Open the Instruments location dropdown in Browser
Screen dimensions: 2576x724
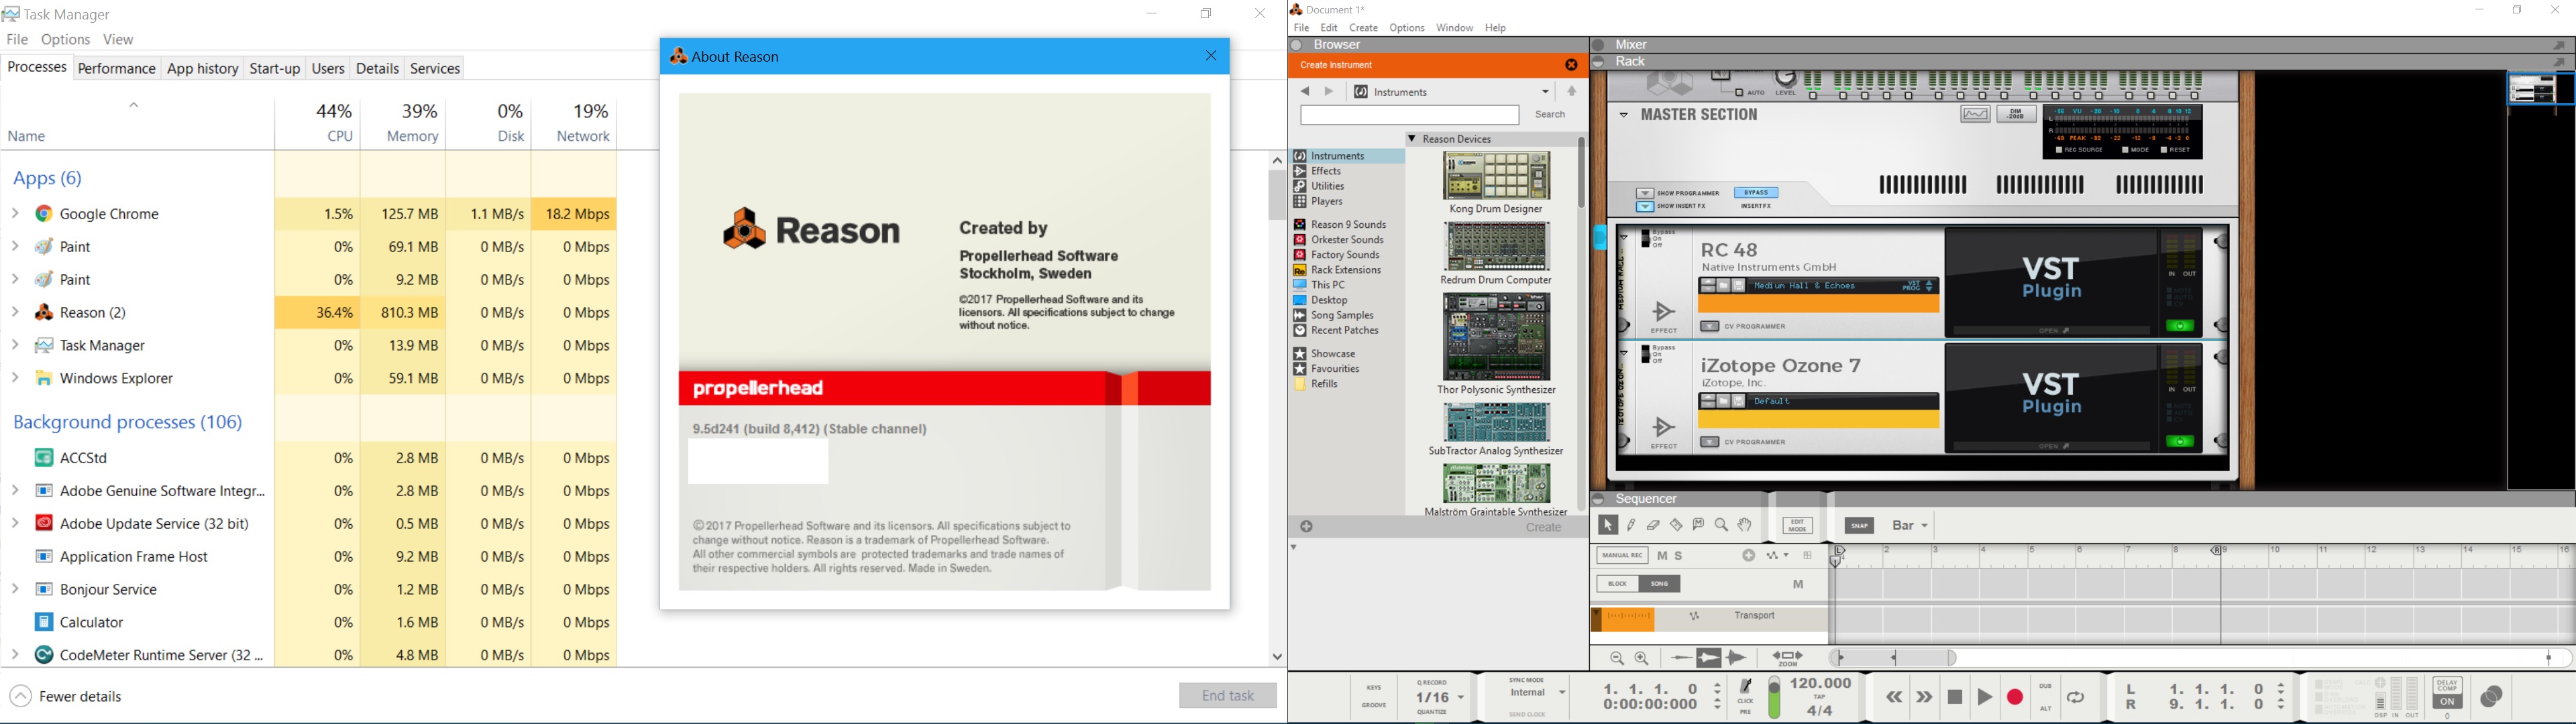[x=1545, y=92]
